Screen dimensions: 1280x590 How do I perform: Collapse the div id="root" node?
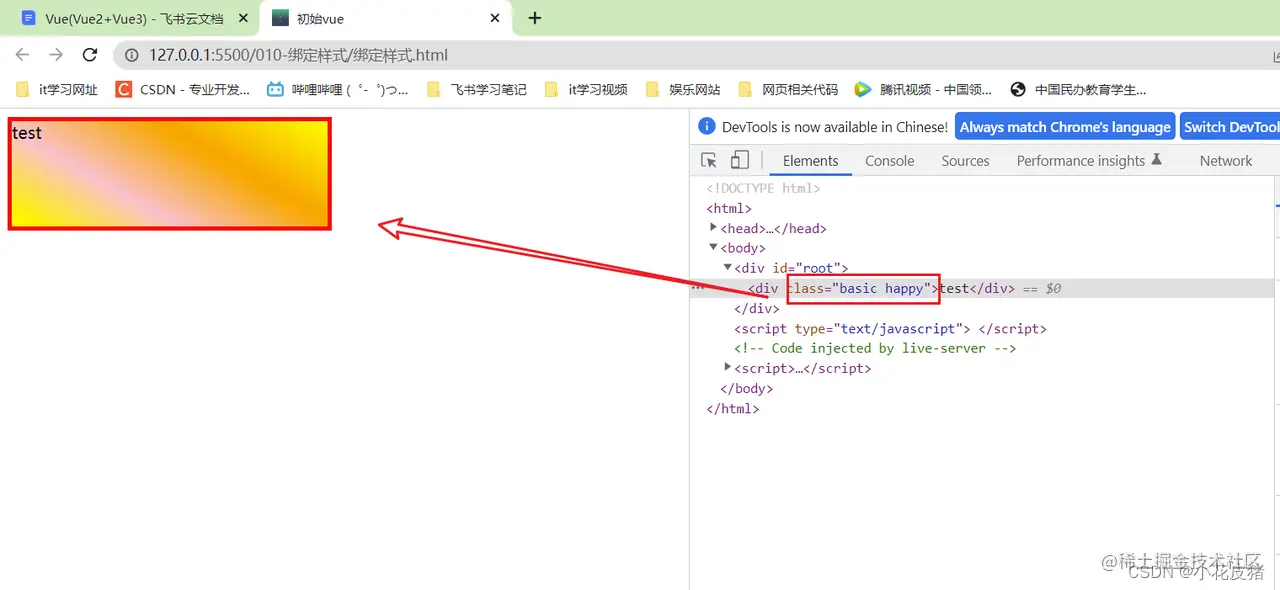point(727,268)
